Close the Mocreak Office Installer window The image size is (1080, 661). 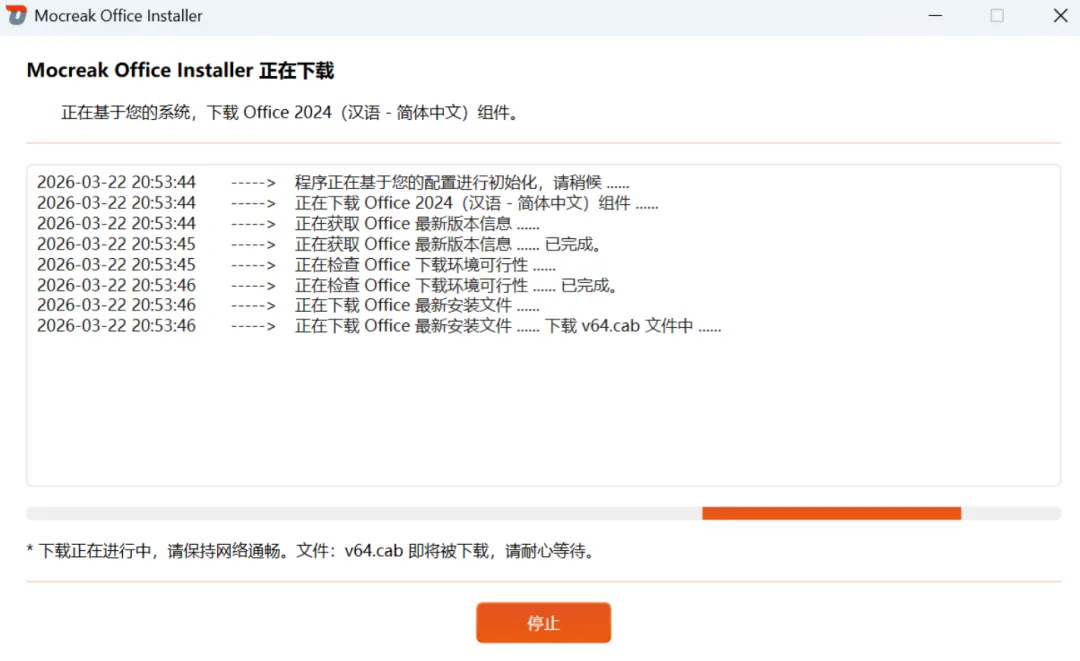click(x=1060, y=15)
